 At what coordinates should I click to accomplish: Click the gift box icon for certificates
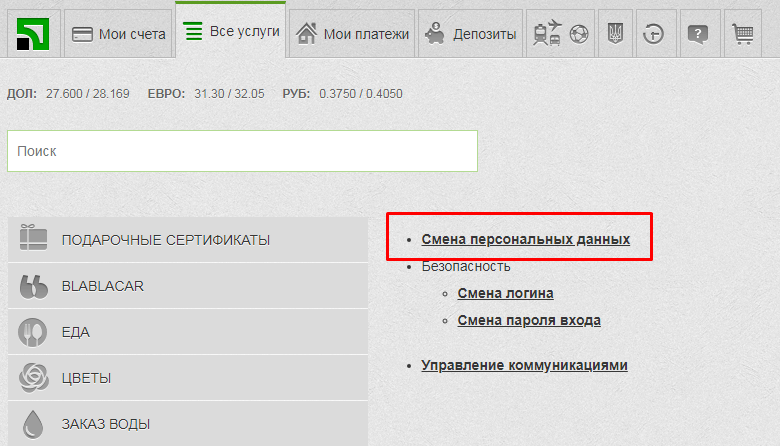click(34, 240)
